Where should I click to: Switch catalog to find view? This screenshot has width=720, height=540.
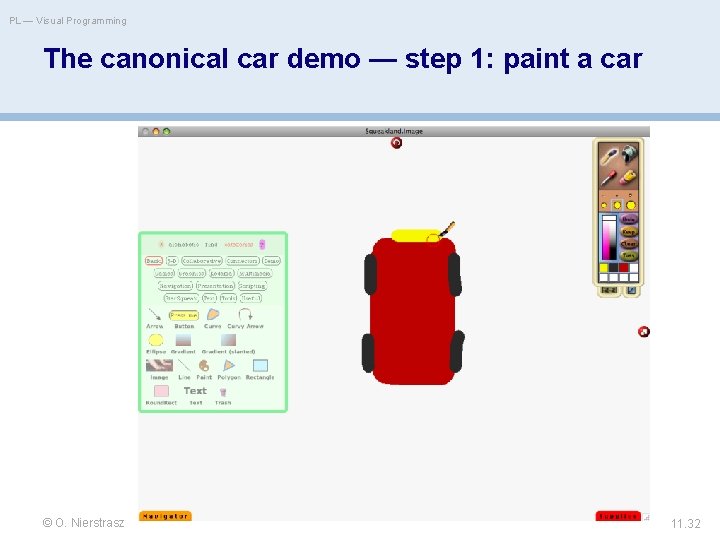click(211, 245)
